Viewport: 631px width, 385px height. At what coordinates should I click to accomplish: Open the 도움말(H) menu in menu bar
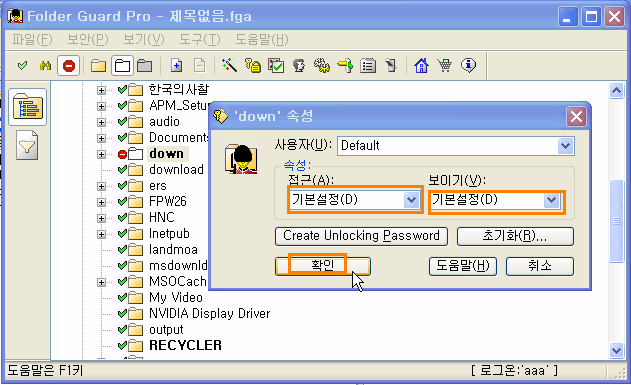point(262,39)
